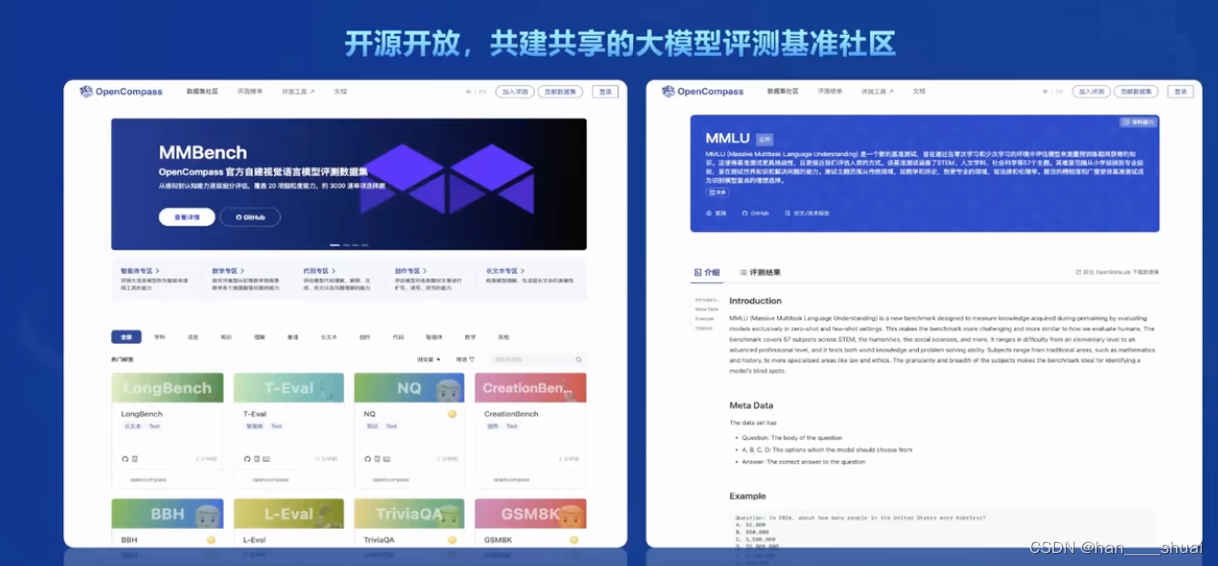Click 论文/技术报告 link on MMLU banner
Screen dimensions: 1218x566
point(807,213)
